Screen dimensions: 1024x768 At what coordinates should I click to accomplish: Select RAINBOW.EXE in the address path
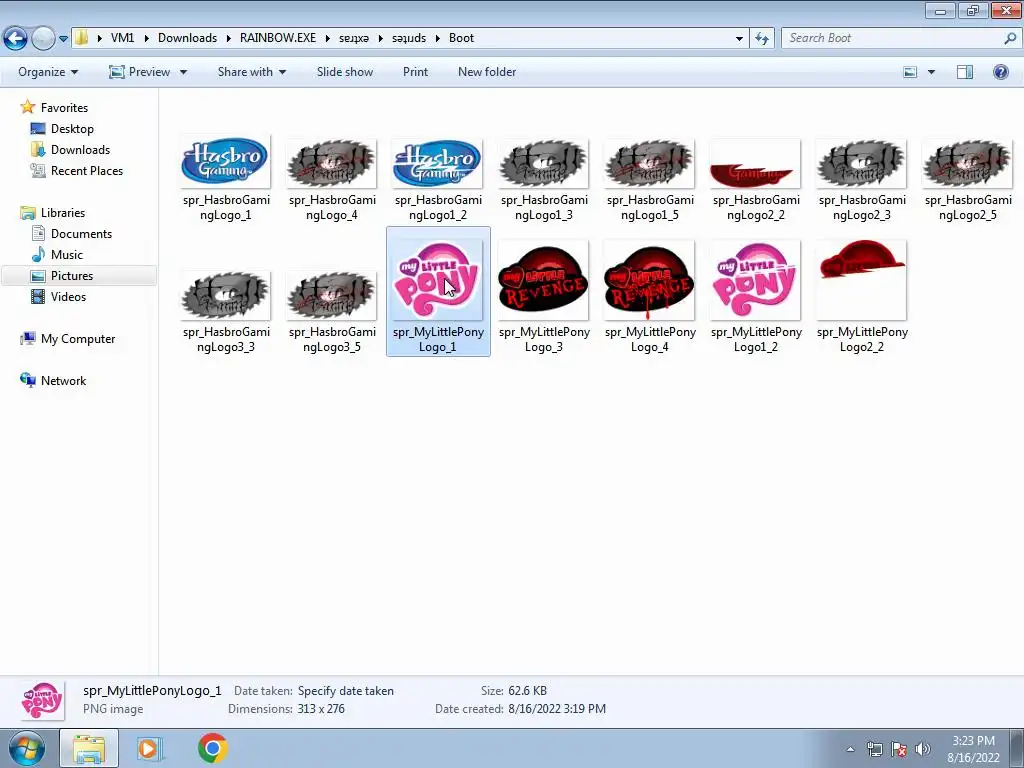point(278,38)
